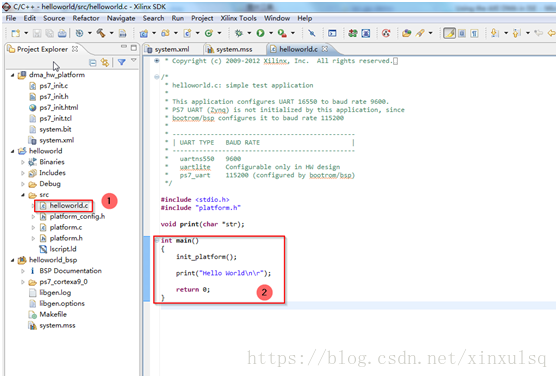
Task: Open the Refactor menu
Action: 86,18
